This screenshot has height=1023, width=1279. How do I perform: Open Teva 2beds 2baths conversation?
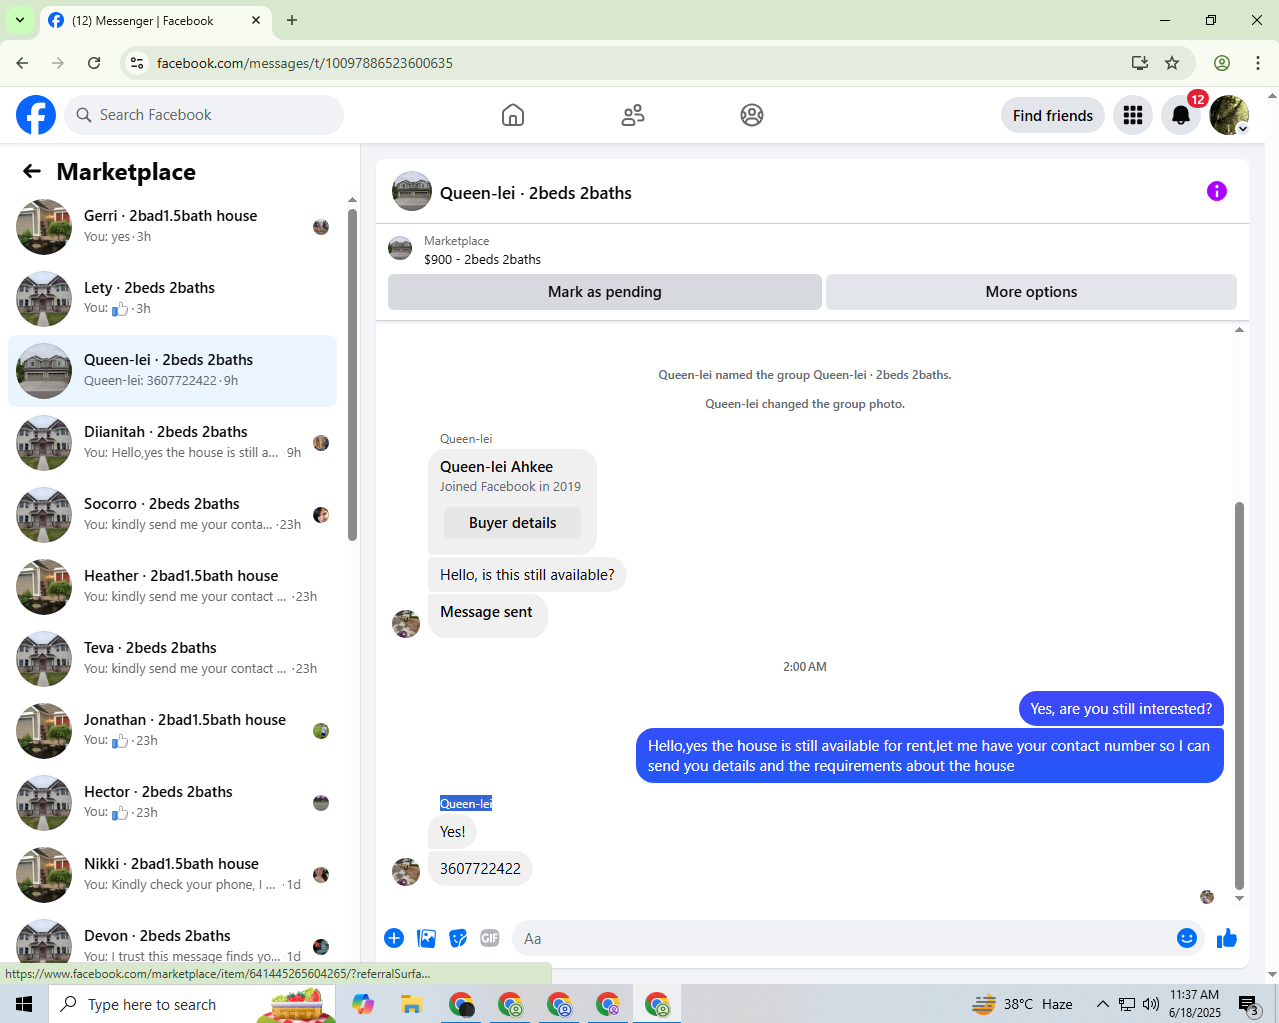click(x=173, y=659)
